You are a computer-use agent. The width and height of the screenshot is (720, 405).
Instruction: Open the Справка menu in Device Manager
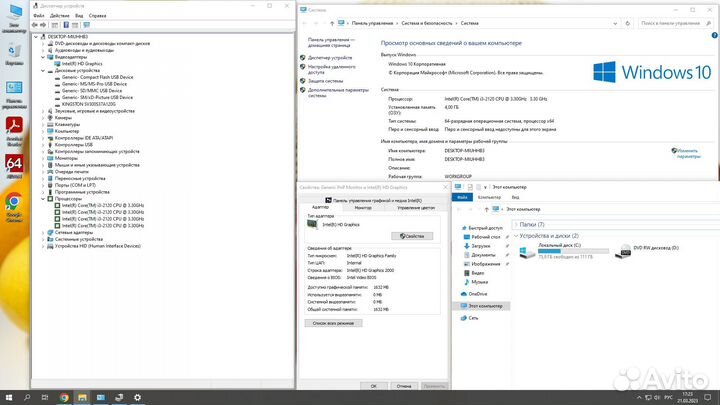97,16
